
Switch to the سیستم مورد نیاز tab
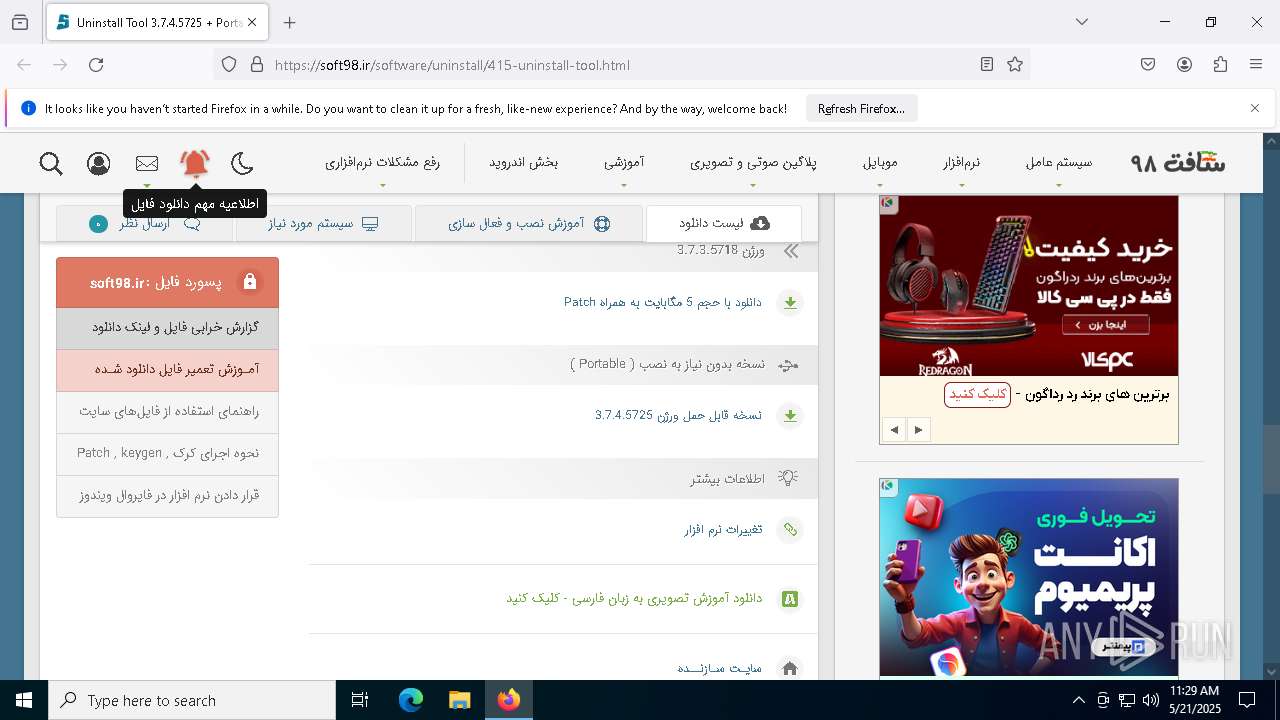coord(323,223)
